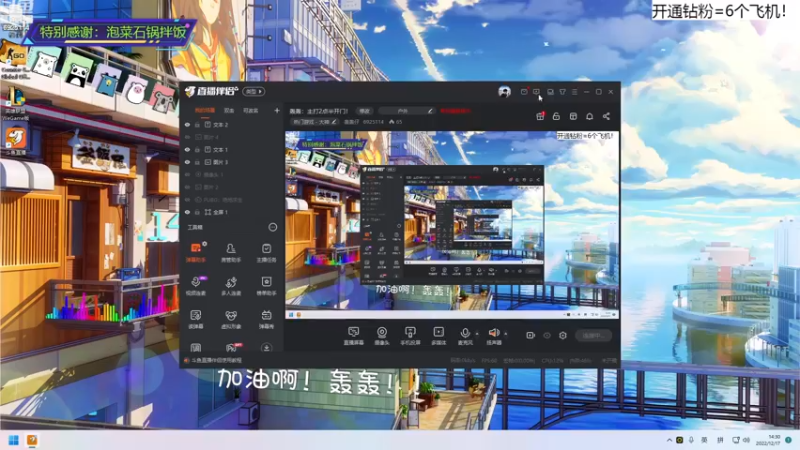Click the unlock padlock icon above preview
The width and height of the screenshot is (800, 450).
556,116
